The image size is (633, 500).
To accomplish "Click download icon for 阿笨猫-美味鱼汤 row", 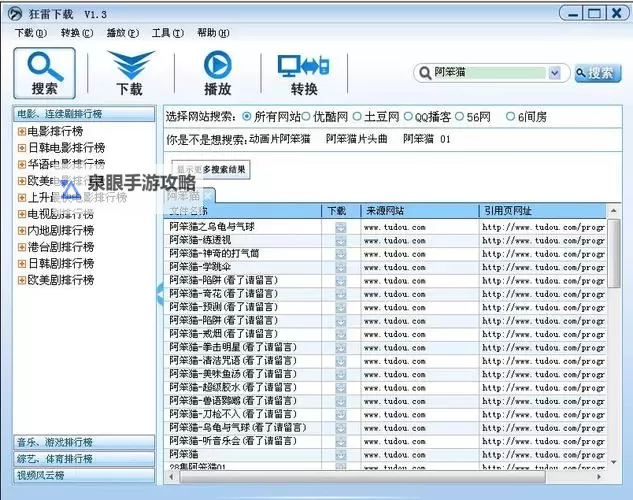I will [341, 374].
